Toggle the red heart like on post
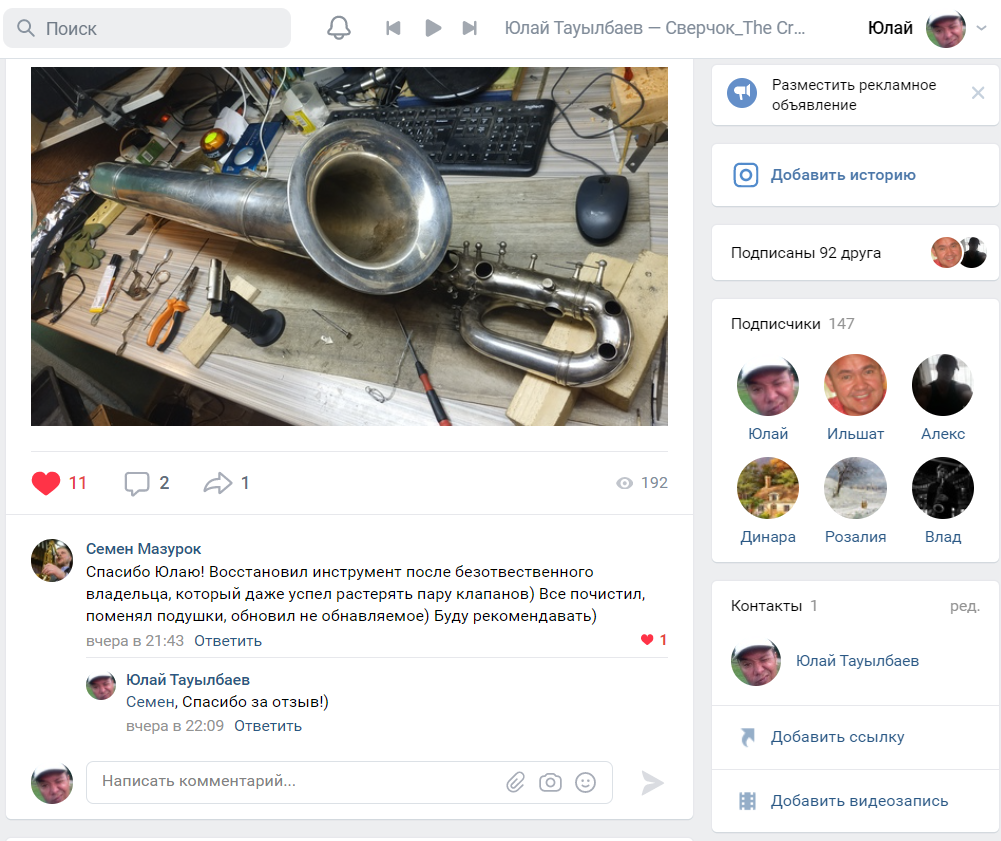1001x841 pixels. pyautogui.click(x=46, y=483)
